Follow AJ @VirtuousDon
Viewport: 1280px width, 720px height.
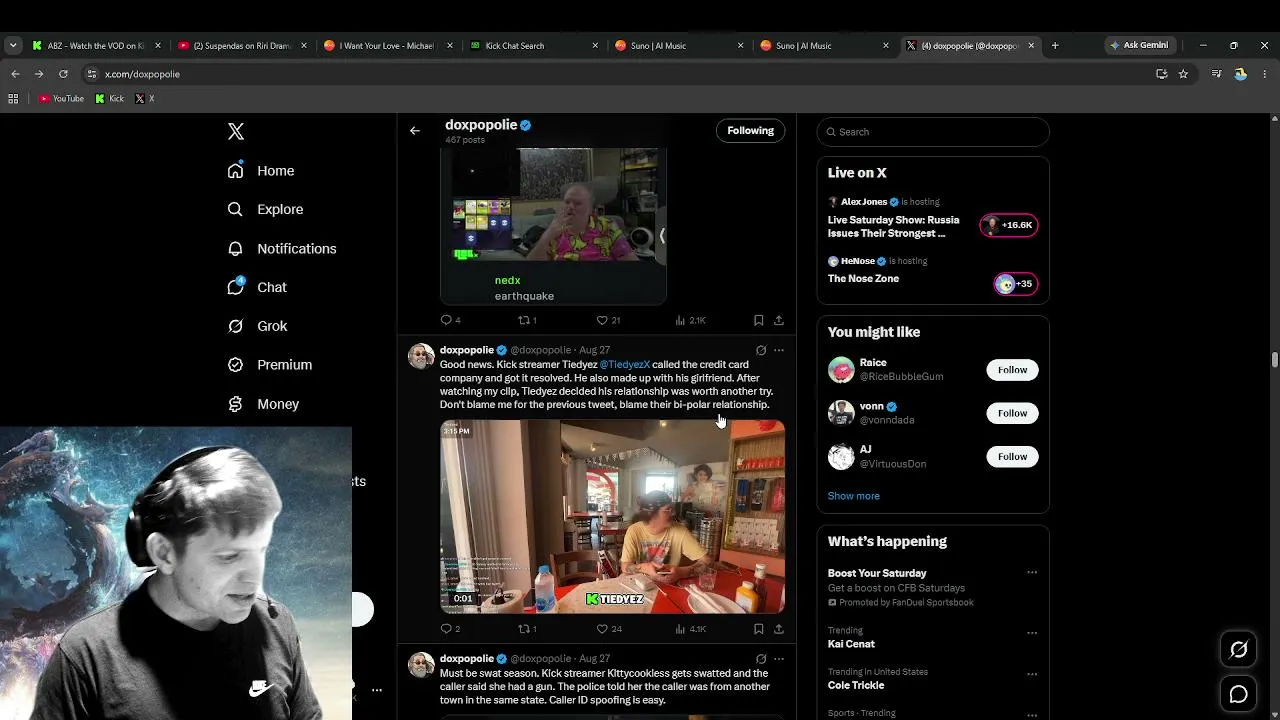tap(1012, 457)
